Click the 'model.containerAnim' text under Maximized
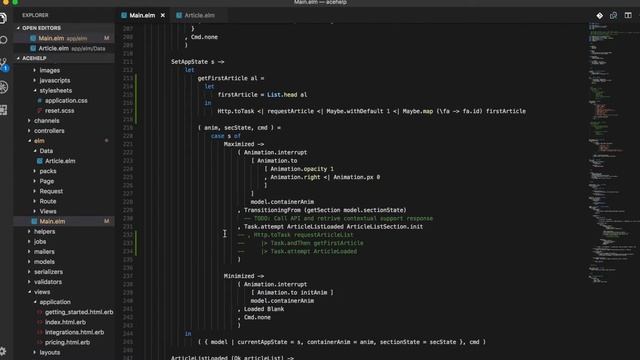 pos(282,202)
